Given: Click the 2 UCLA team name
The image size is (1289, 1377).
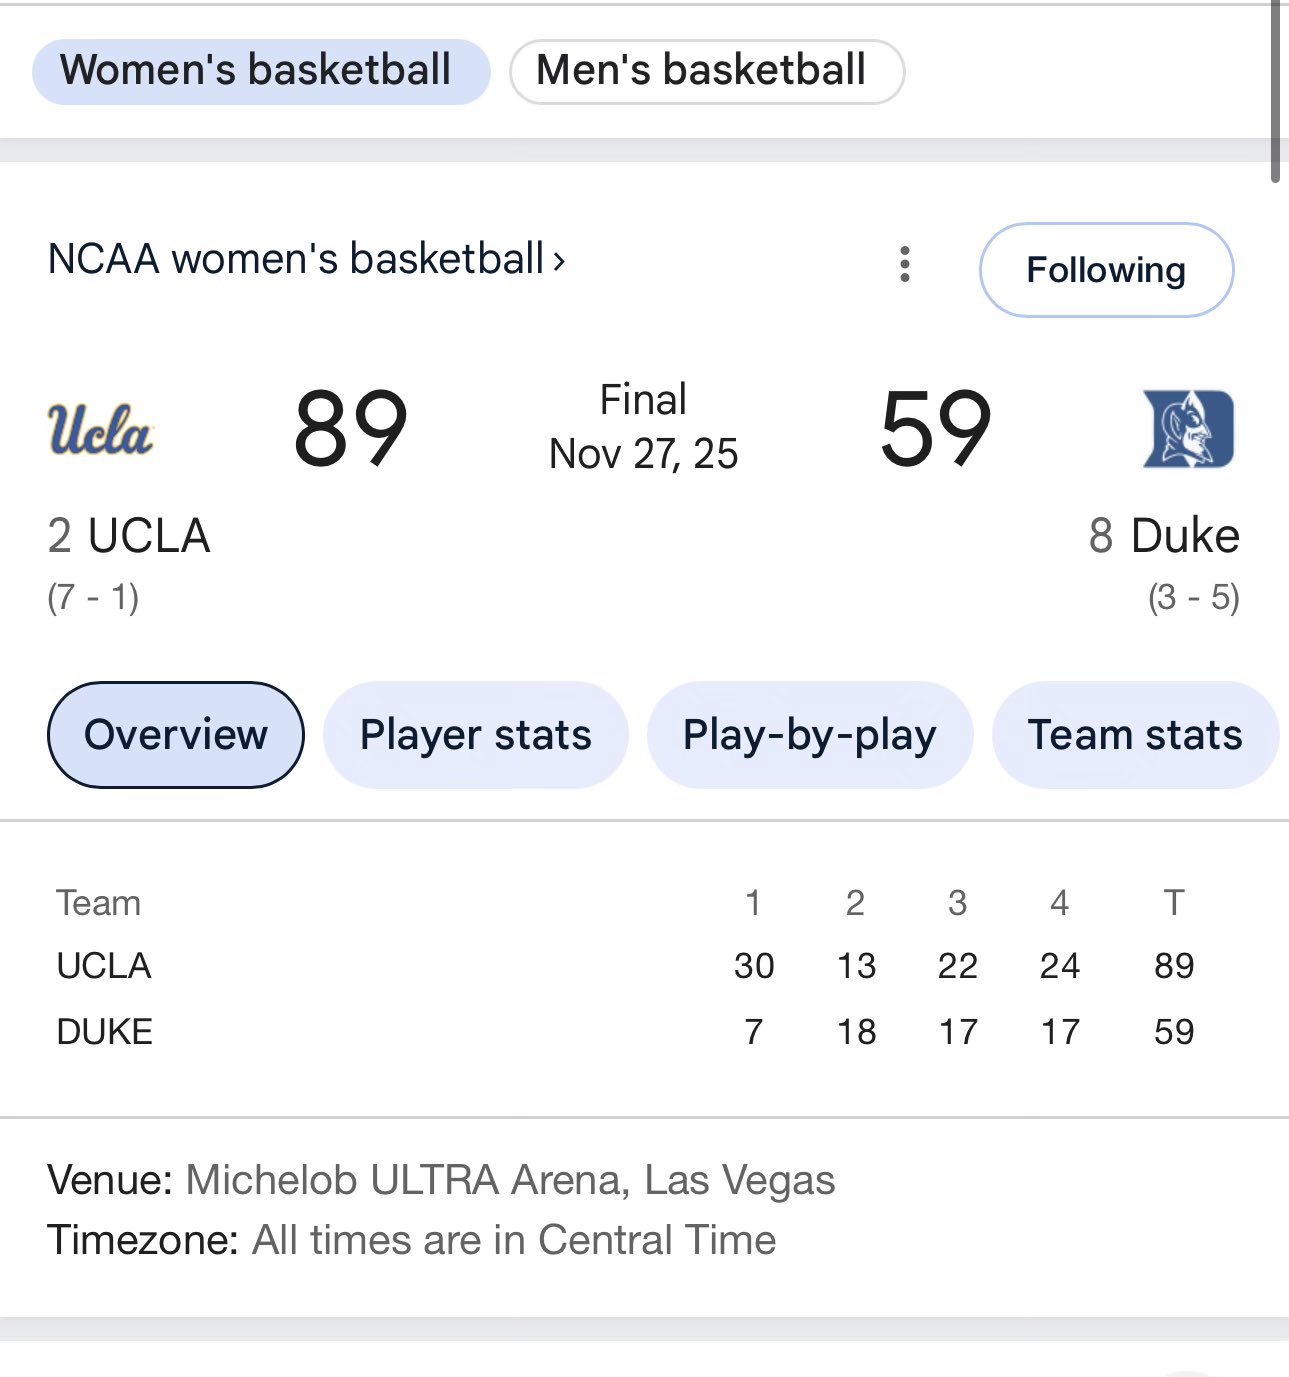Looking at the screenshot, I should (129, 536).
